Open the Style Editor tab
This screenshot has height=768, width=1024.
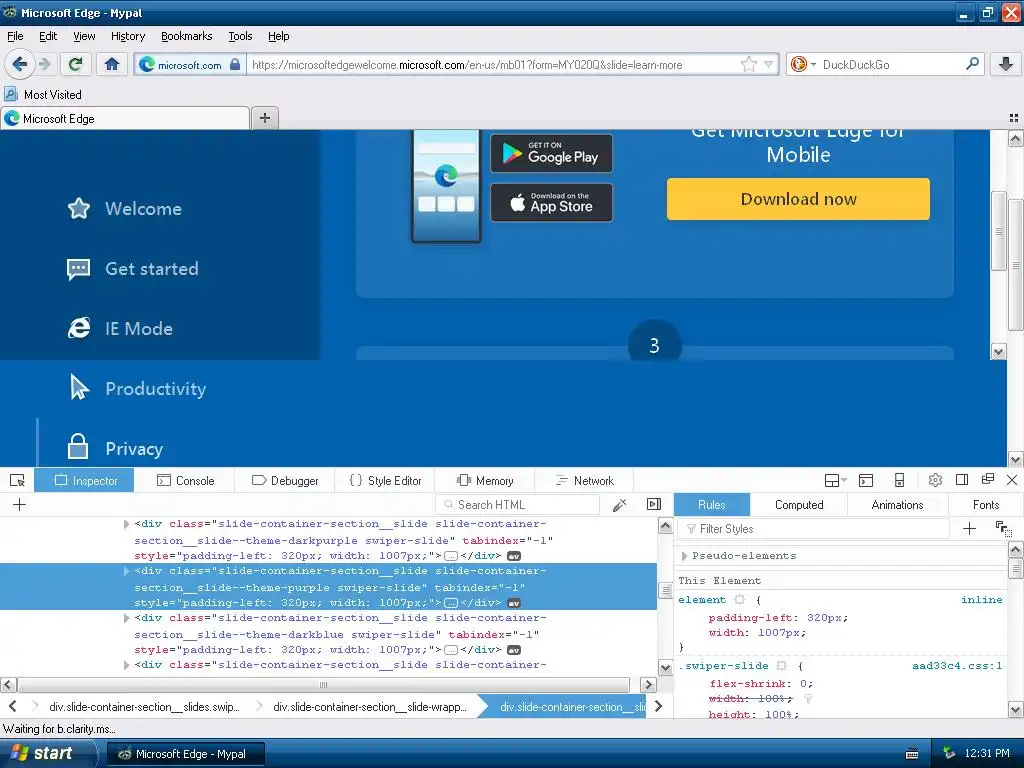385,481
